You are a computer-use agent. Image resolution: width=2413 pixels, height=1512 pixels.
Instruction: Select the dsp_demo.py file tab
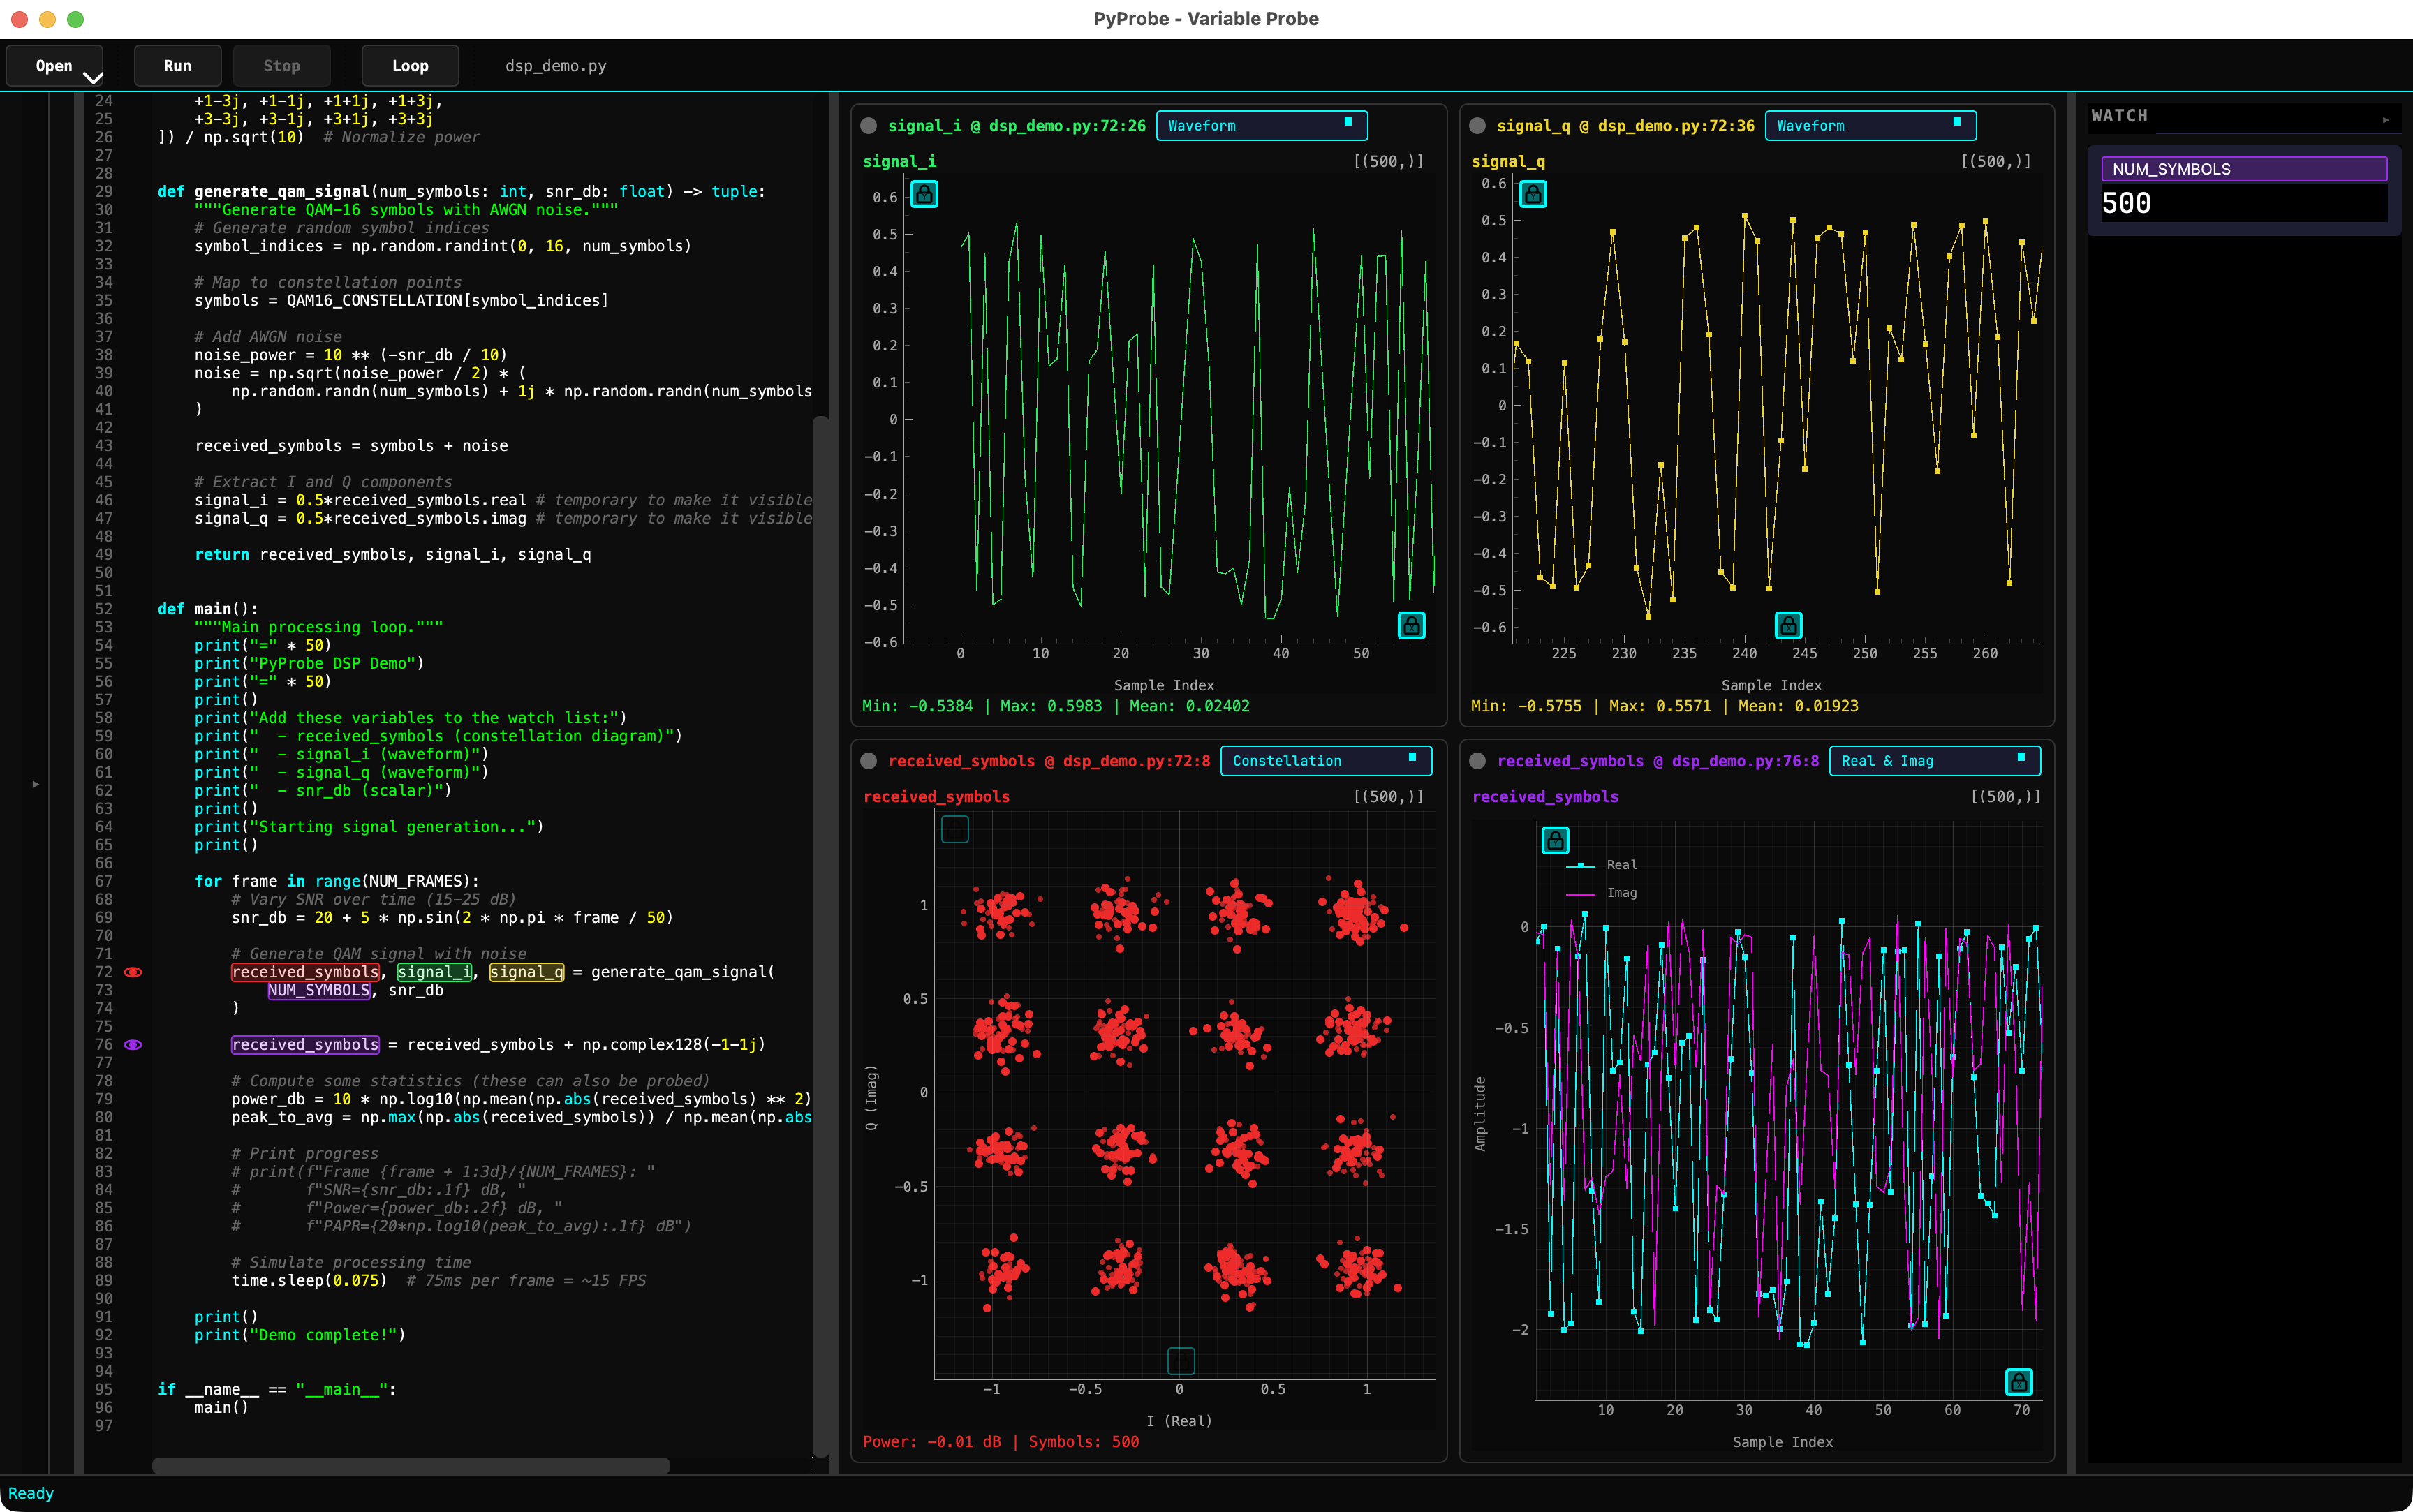coord(554,66)
